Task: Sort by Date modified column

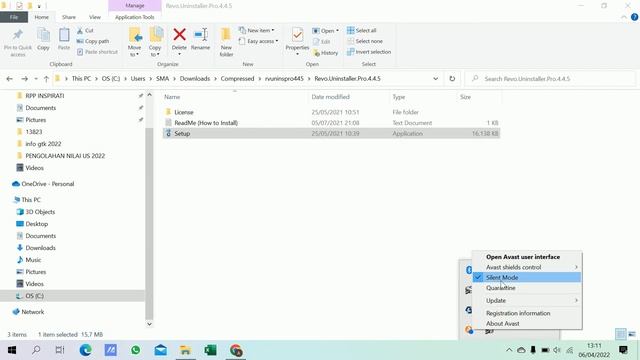Action: click(330, 97)
